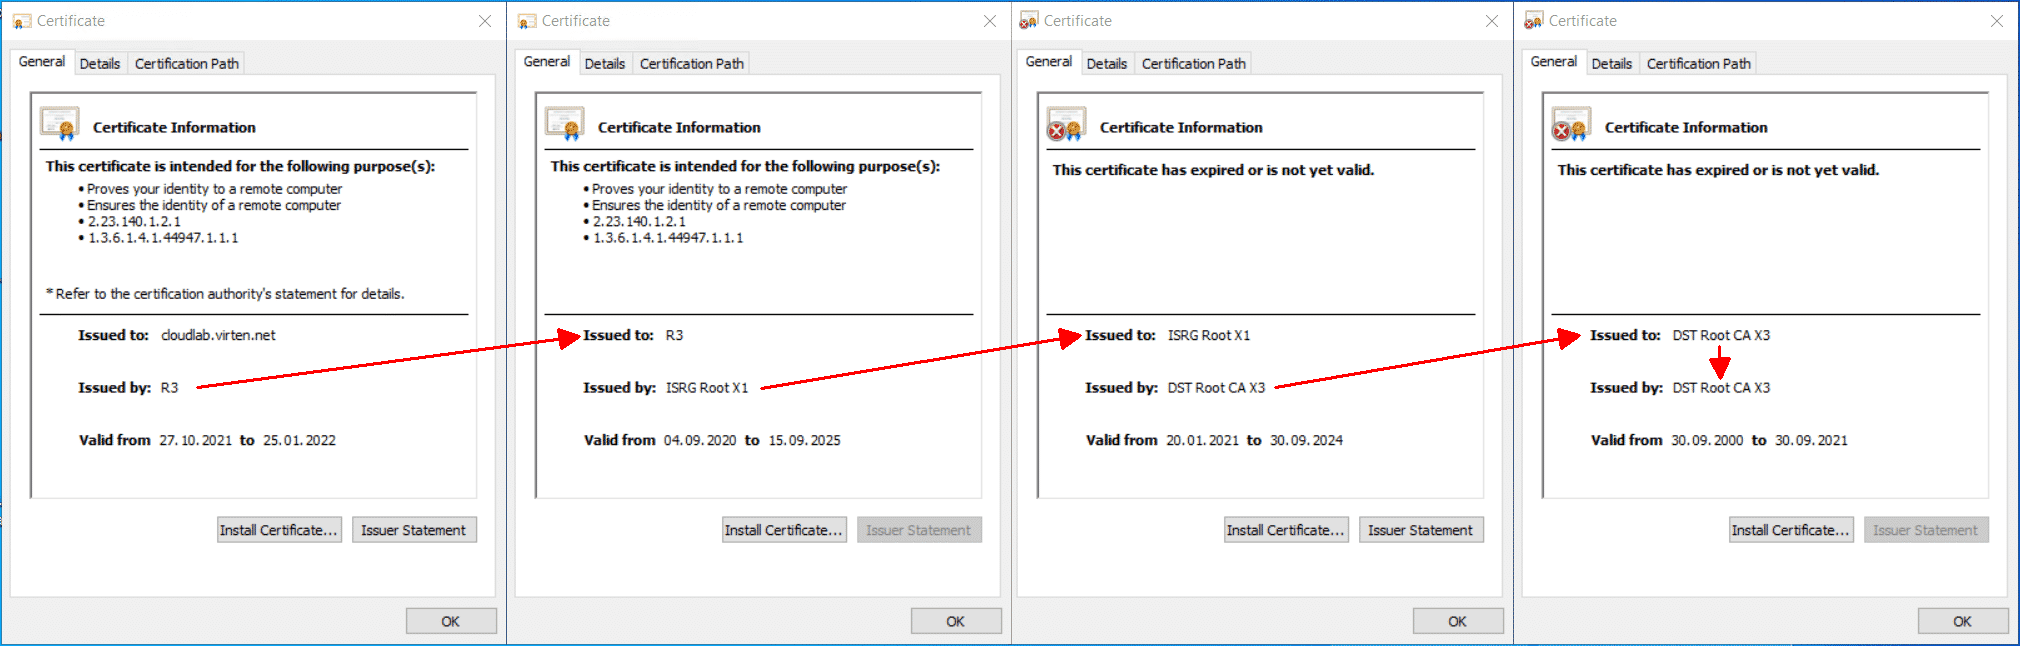2020x646 pixels.
Task: Click the expiry warning text in the ISRG Root X1 window
Action: [x=1213, y=170]
